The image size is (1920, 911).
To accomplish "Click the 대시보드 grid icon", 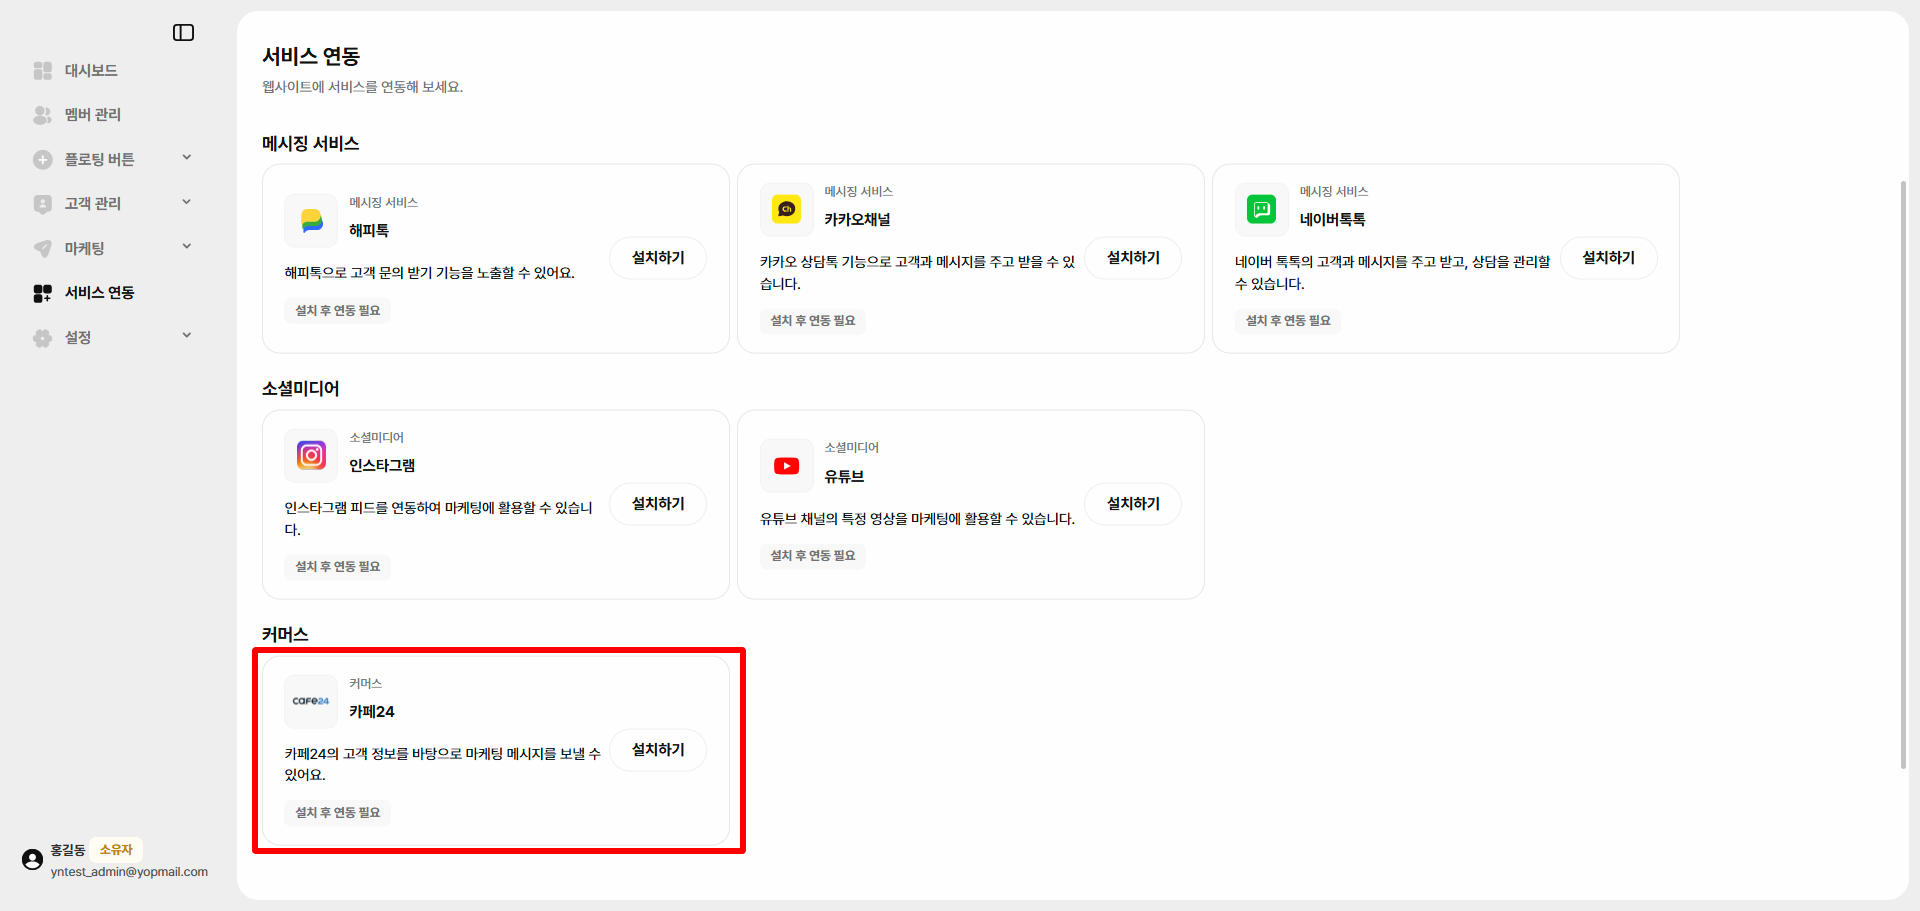I will [x=42, y=71].
